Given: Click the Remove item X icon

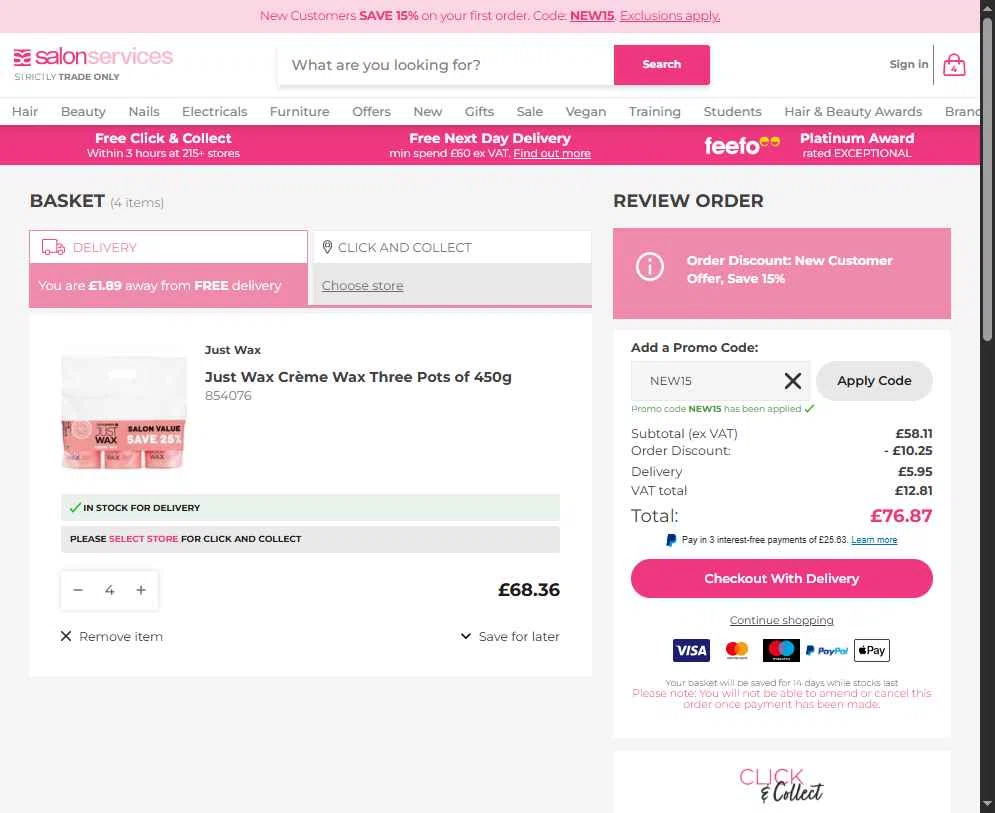Looking at the screenshot, I should coord(66,636).
